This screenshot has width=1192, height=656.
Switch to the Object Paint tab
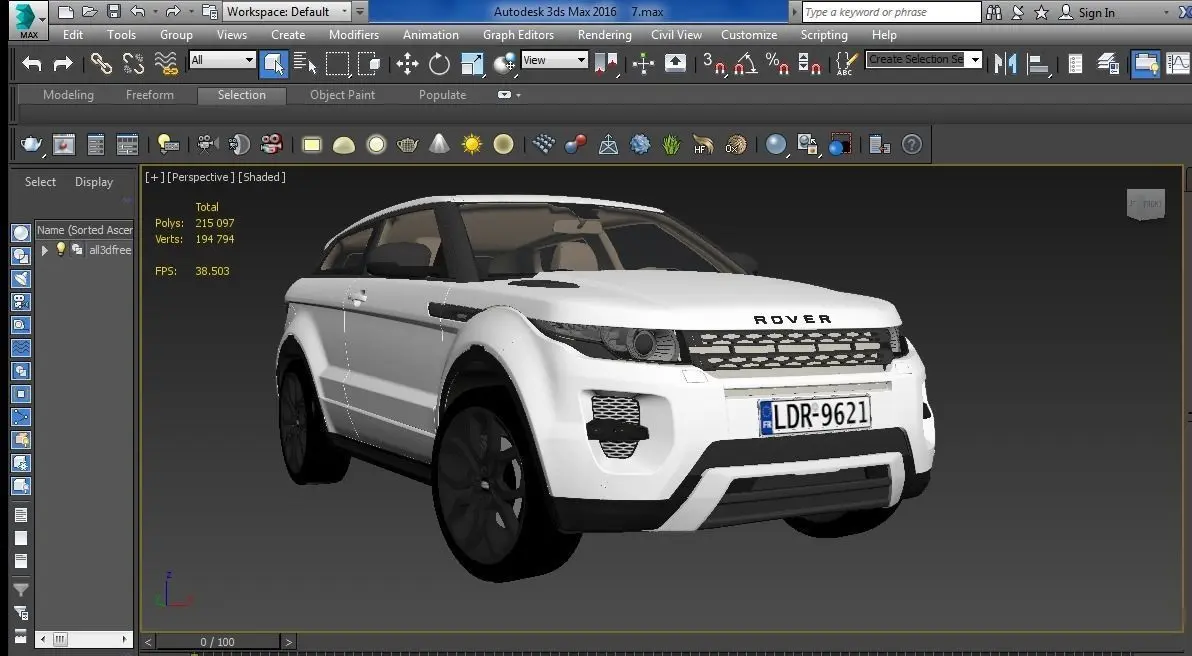pos(342,95)
